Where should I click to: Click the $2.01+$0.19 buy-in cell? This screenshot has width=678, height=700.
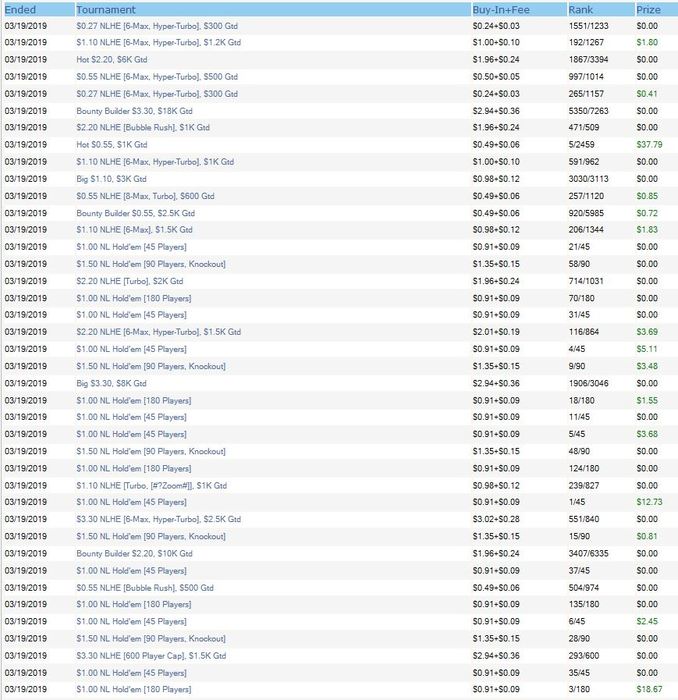(x=496, y=332)
